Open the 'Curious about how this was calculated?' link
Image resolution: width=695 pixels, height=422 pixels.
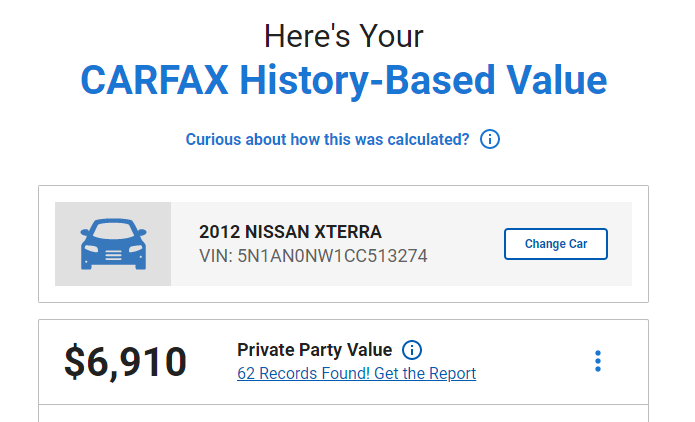click(327, 139)
